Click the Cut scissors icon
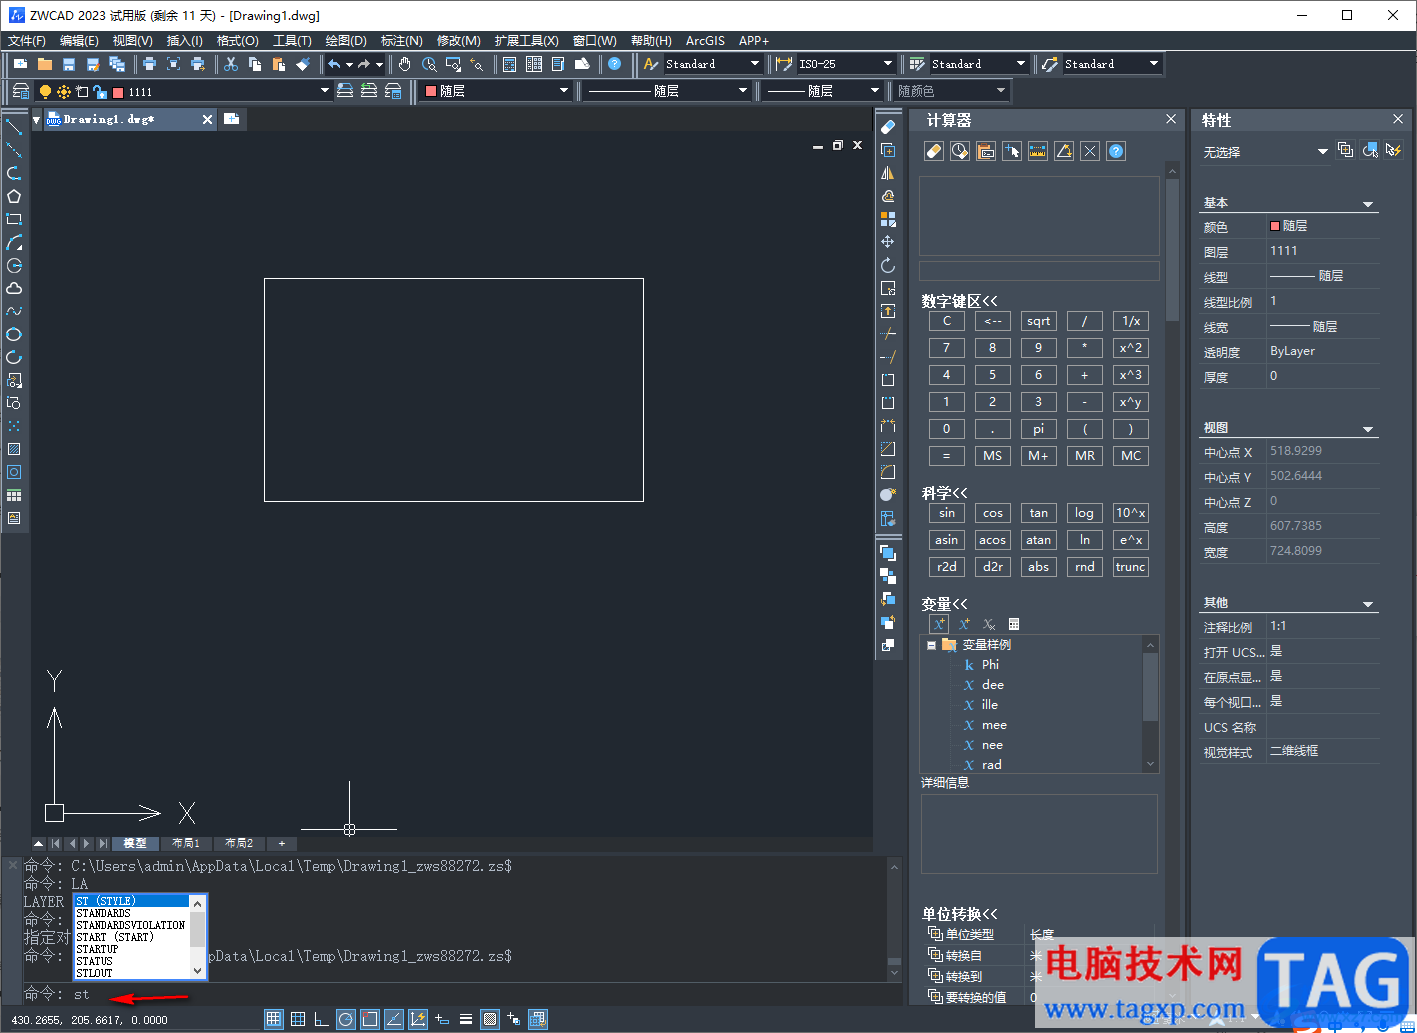The image size is (1417, 1033). 231,64
